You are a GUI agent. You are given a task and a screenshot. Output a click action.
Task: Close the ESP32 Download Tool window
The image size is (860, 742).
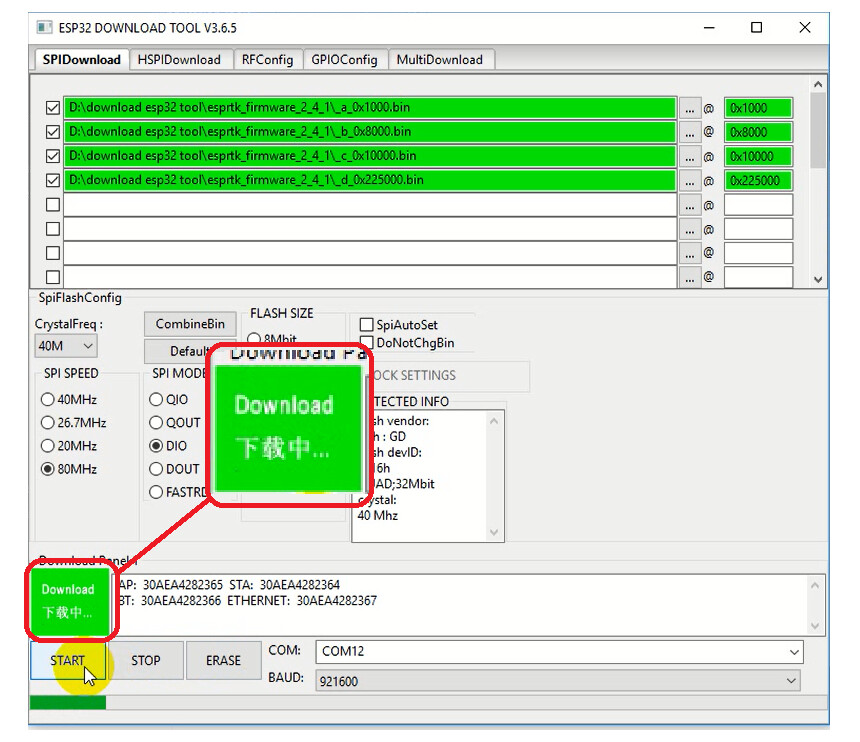tap(805, 27)
